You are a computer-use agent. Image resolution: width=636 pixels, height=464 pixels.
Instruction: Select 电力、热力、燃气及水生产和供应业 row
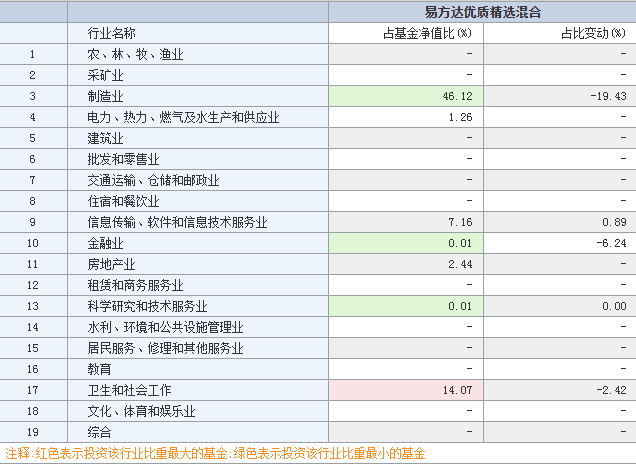click(x=183, y=117)
